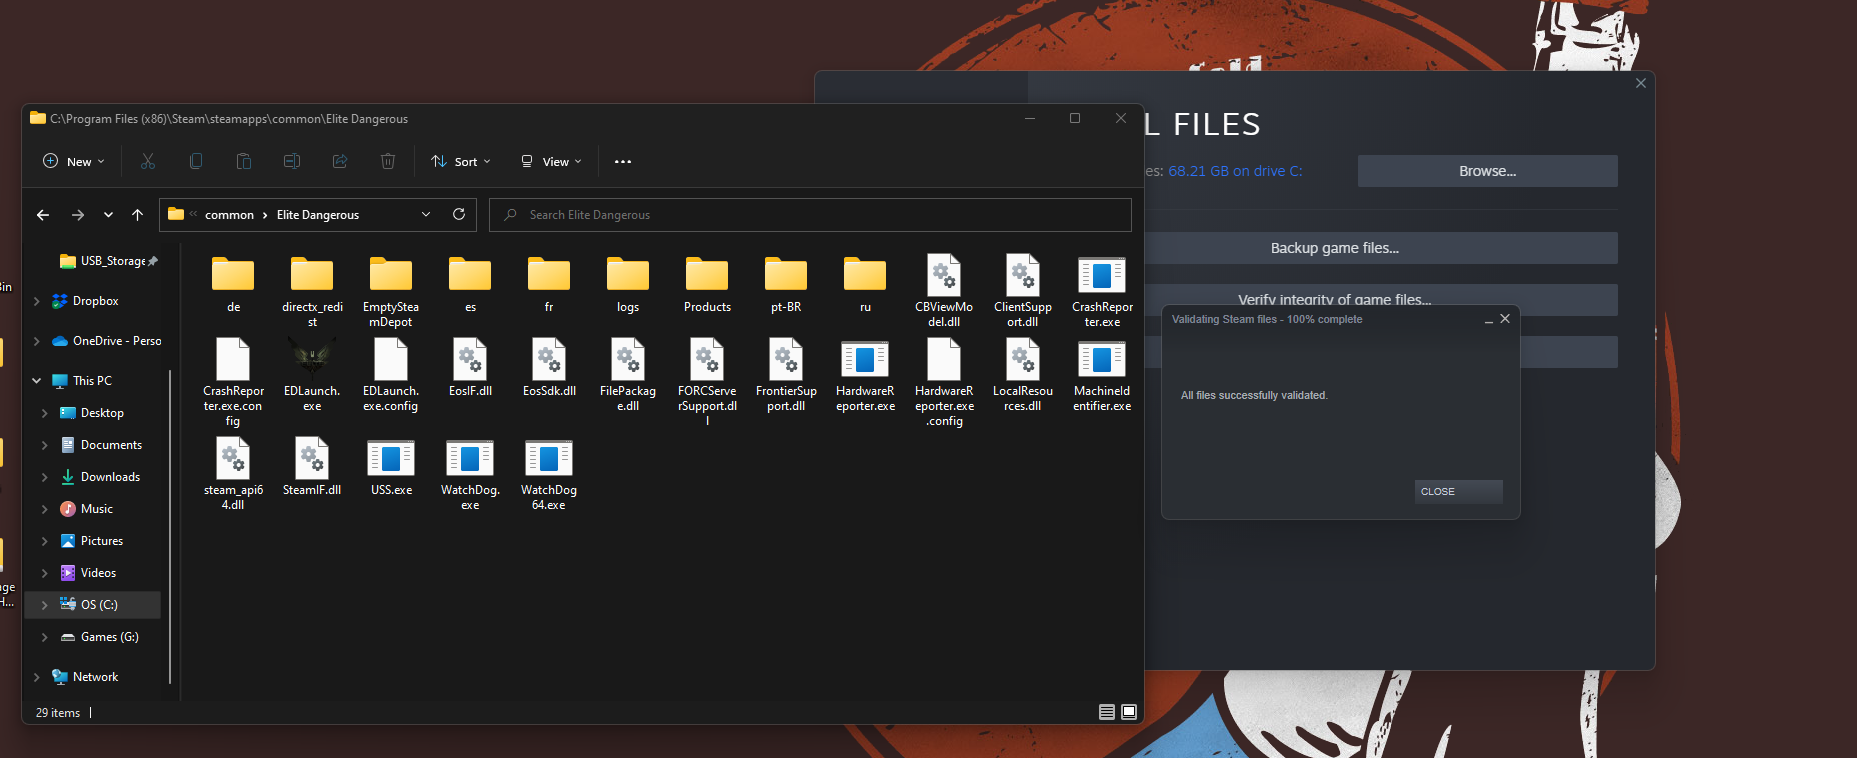Click common breadcrumb in address bar
The width and height of the screenshot is (1857, 758).
point(229,215)
